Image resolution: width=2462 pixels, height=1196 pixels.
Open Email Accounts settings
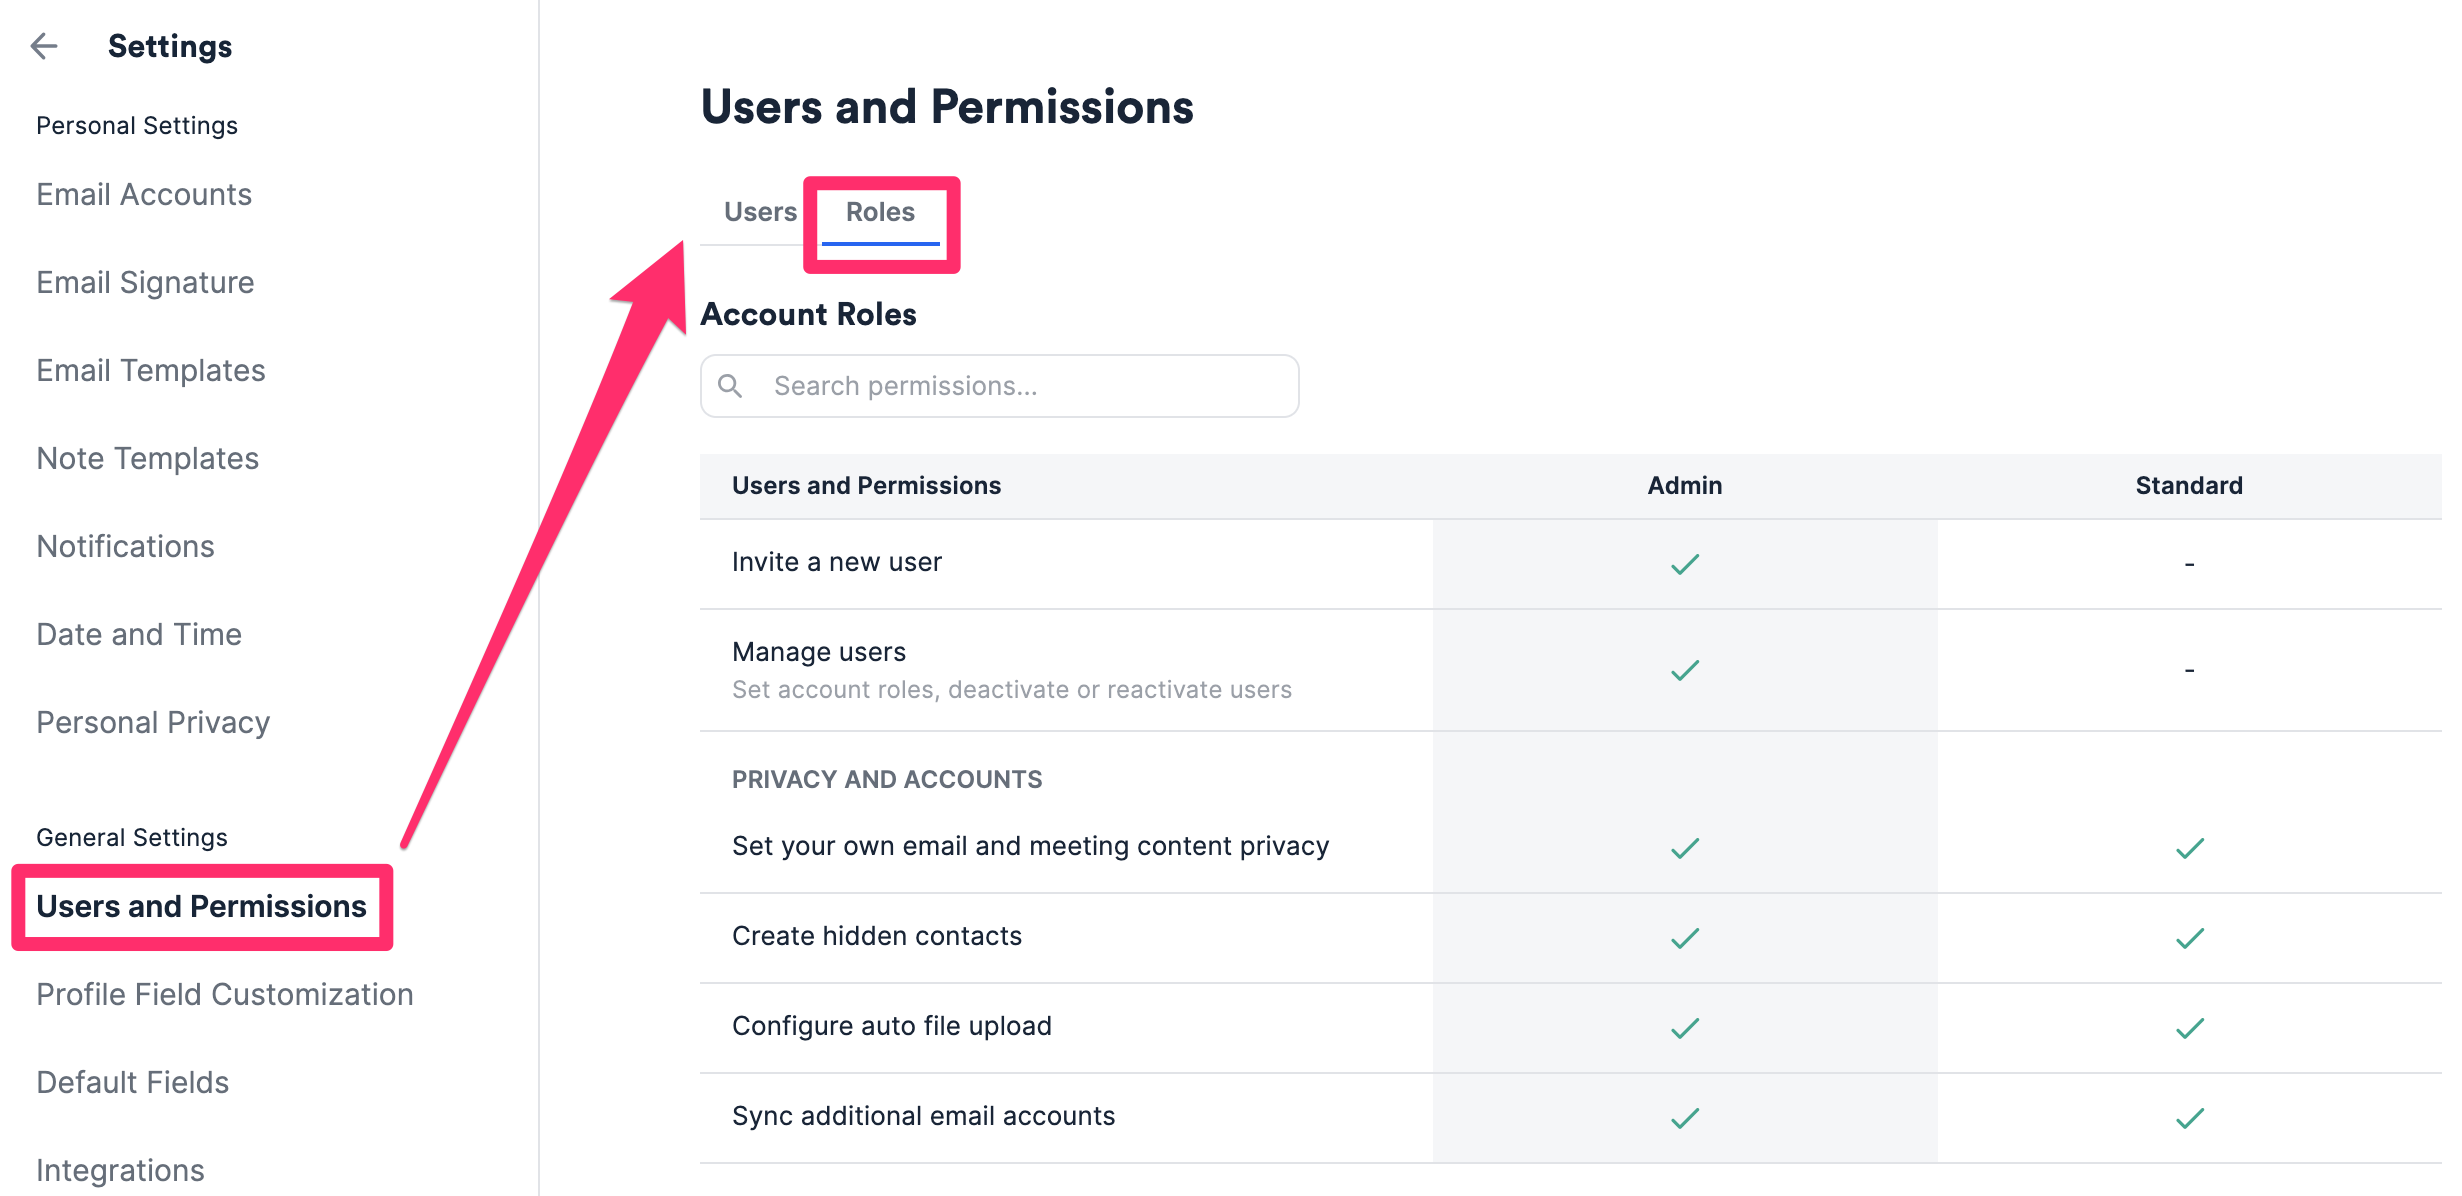(x=143, y=194)
